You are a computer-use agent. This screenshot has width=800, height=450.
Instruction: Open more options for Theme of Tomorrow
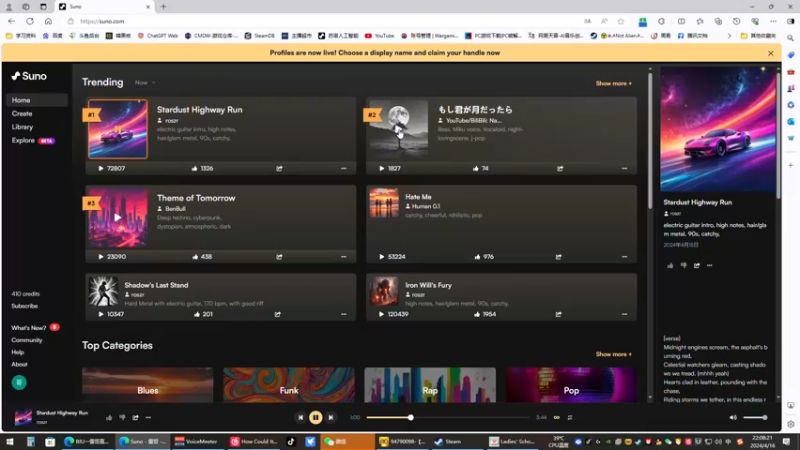pyautogui.click(x=343, y=257)
